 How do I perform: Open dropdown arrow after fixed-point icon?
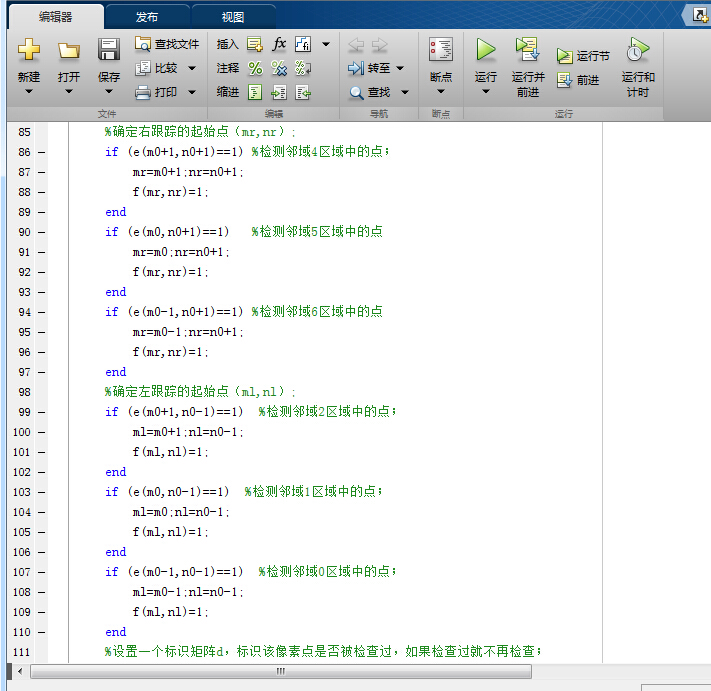326,44
